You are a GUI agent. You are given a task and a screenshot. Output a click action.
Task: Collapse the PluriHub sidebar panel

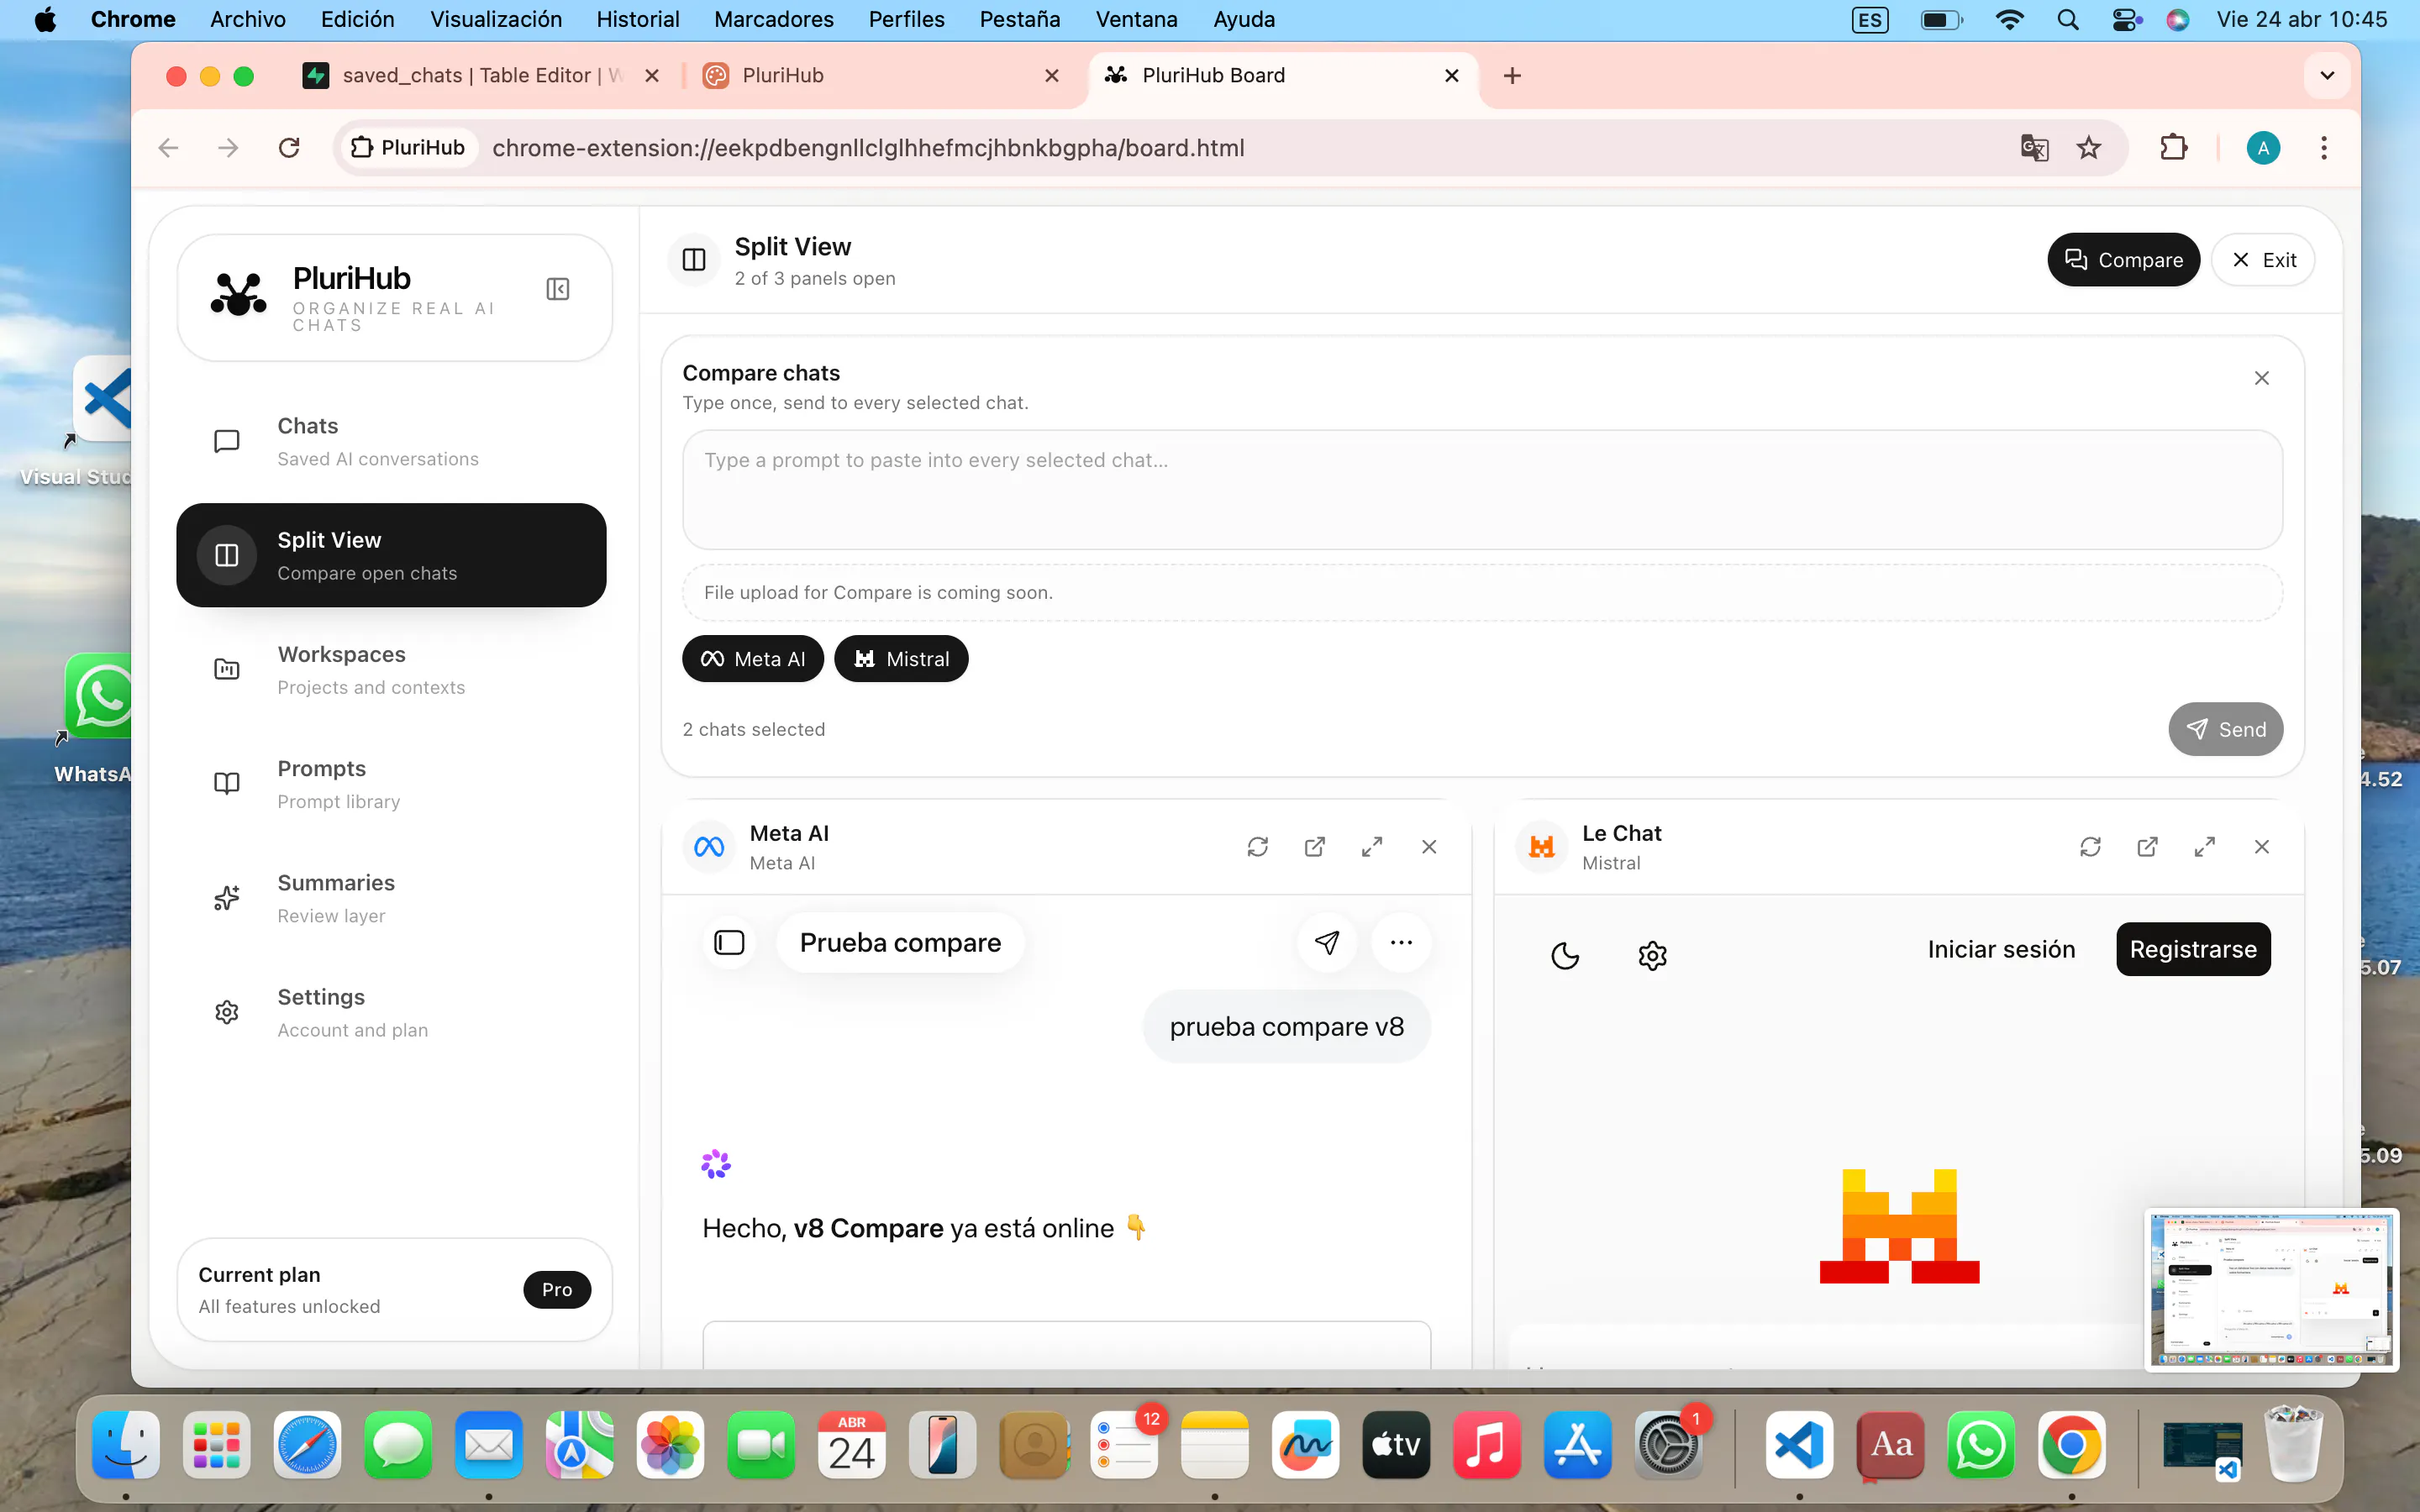[x=558, y=289]
